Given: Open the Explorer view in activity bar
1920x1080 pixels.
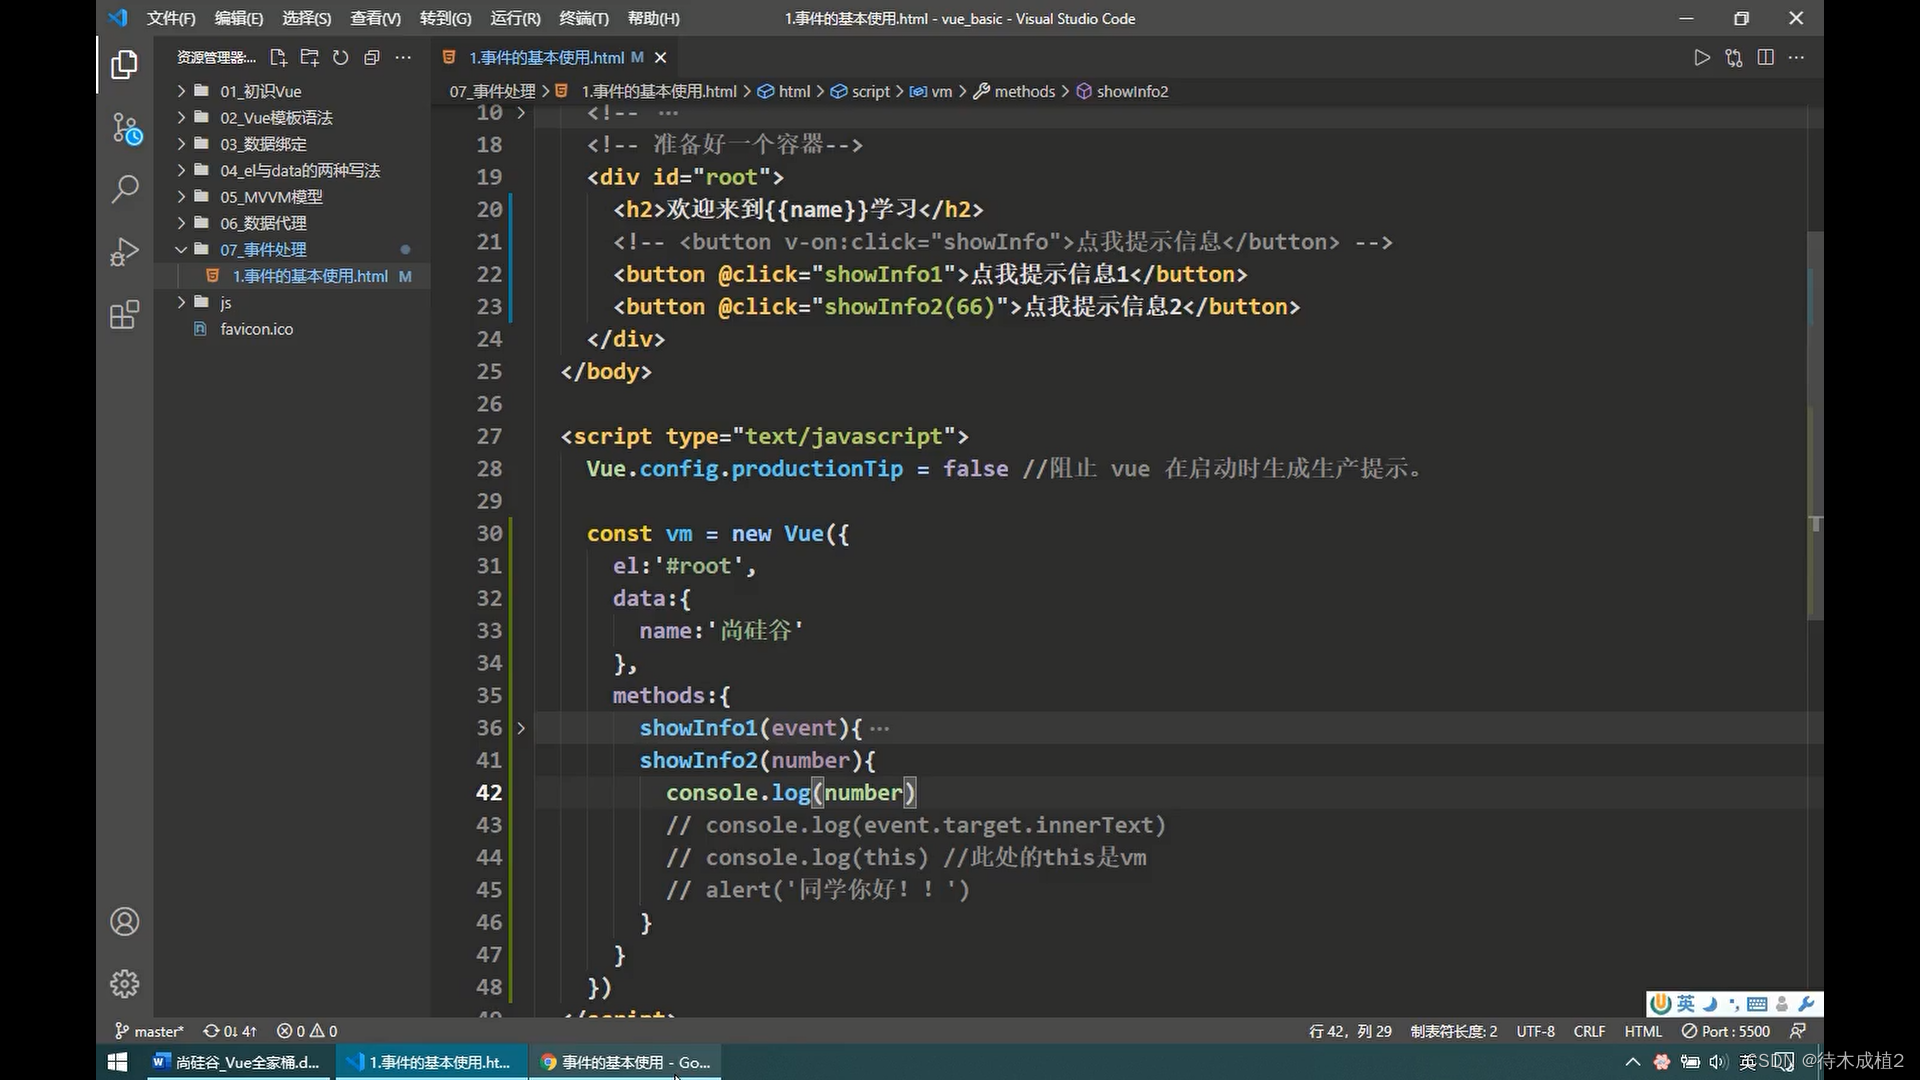Looking at the screenshot, I should (124, 65).
